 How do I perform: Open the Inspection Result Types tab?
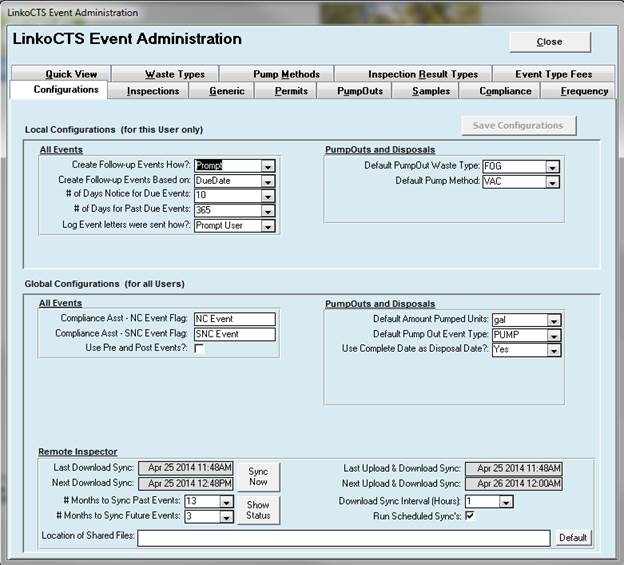422,74
